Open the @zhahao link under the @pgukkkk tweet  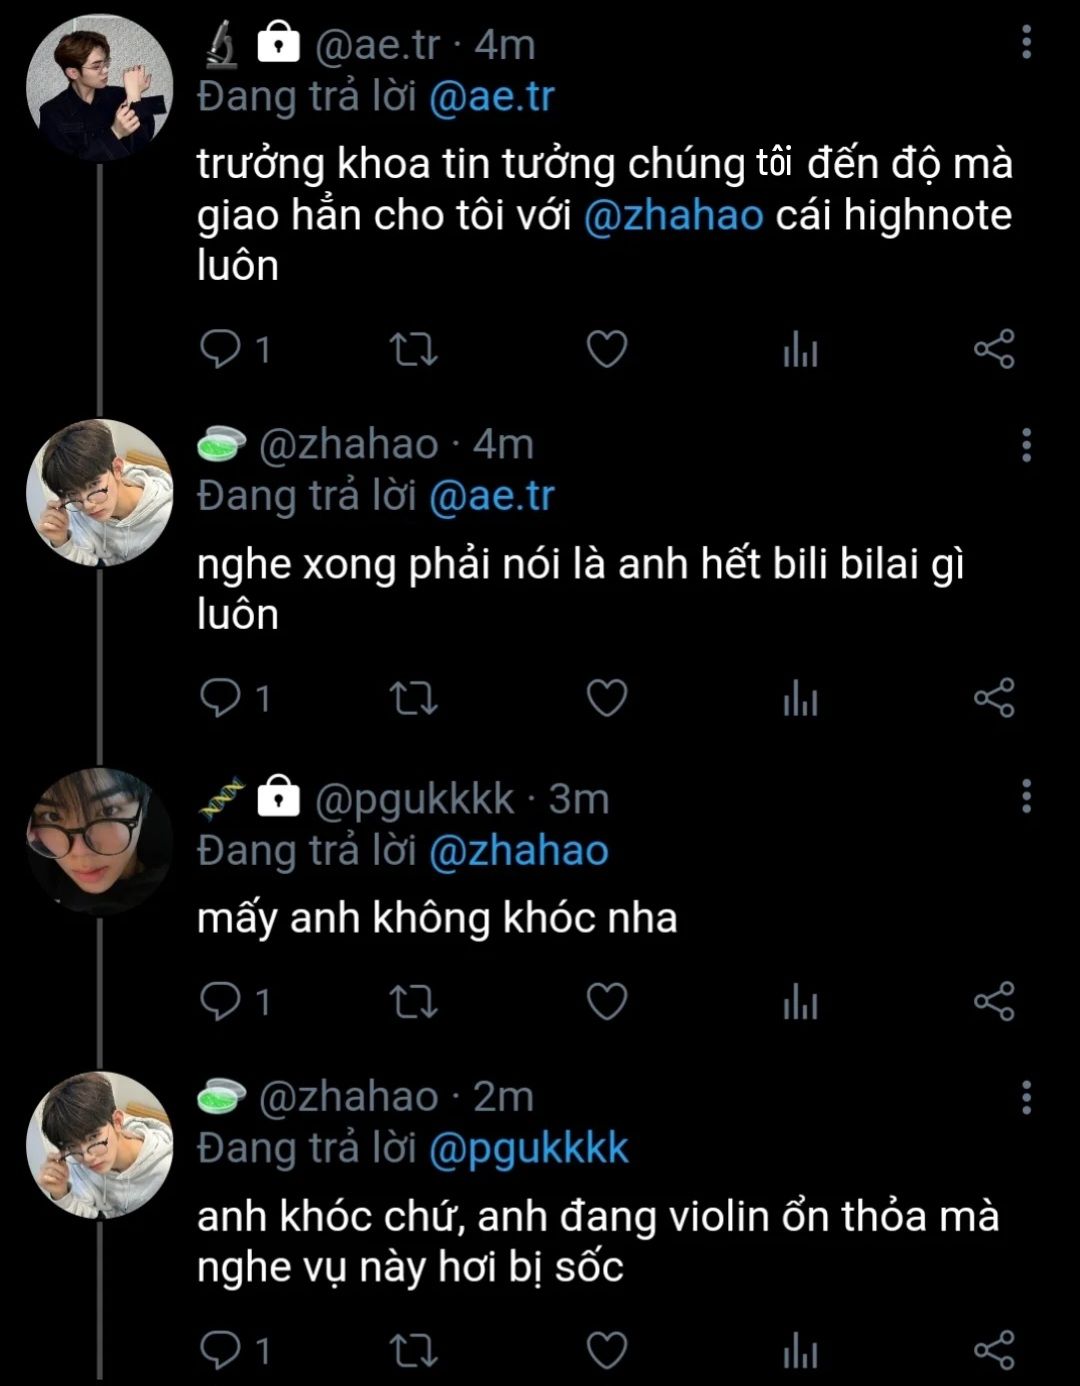[518, 851]
